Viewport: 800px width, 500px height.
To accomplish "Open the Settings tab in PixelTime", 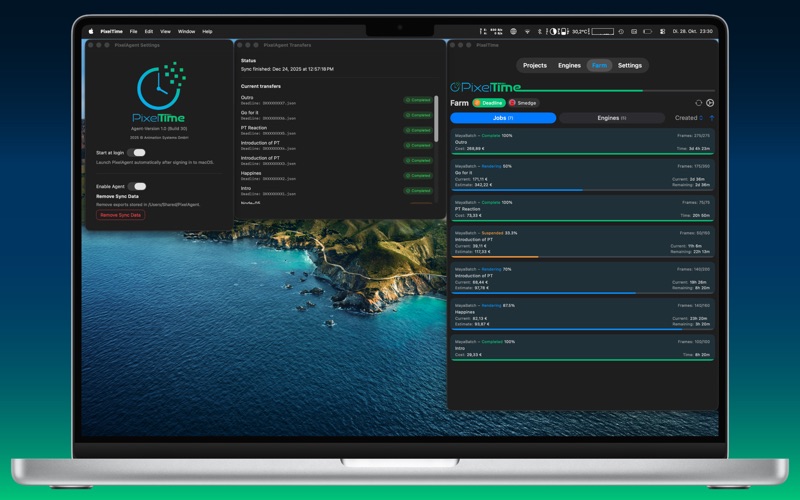I will 630,65.
